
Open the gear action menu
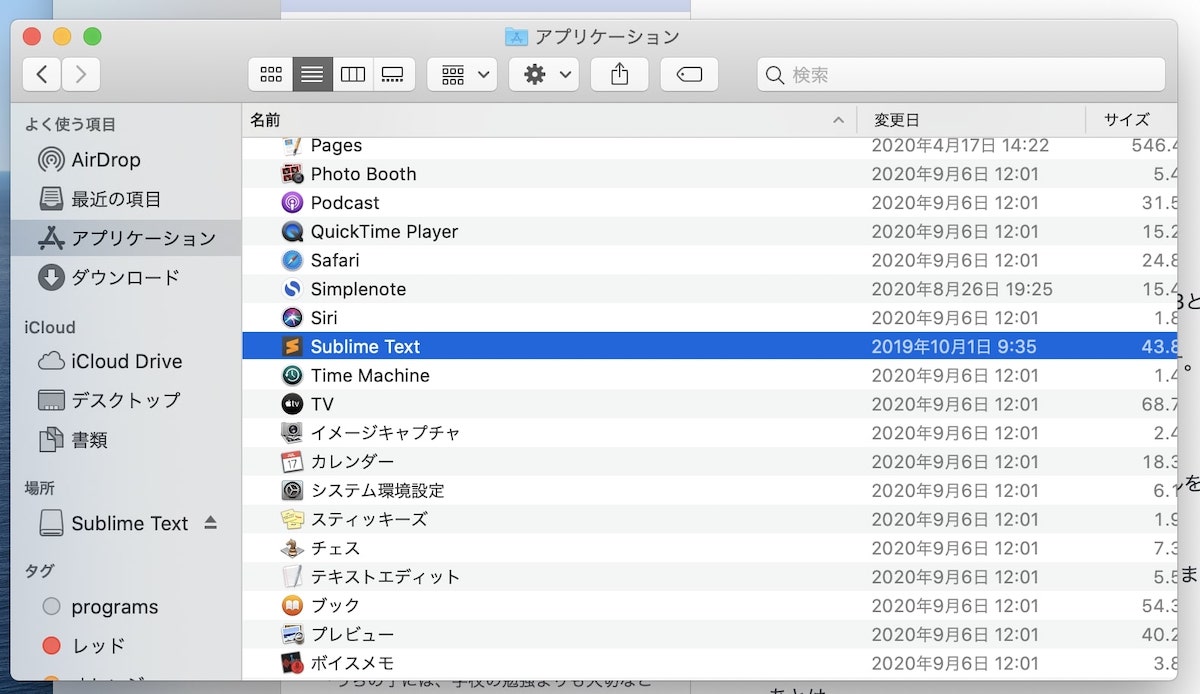coord(544,74)
